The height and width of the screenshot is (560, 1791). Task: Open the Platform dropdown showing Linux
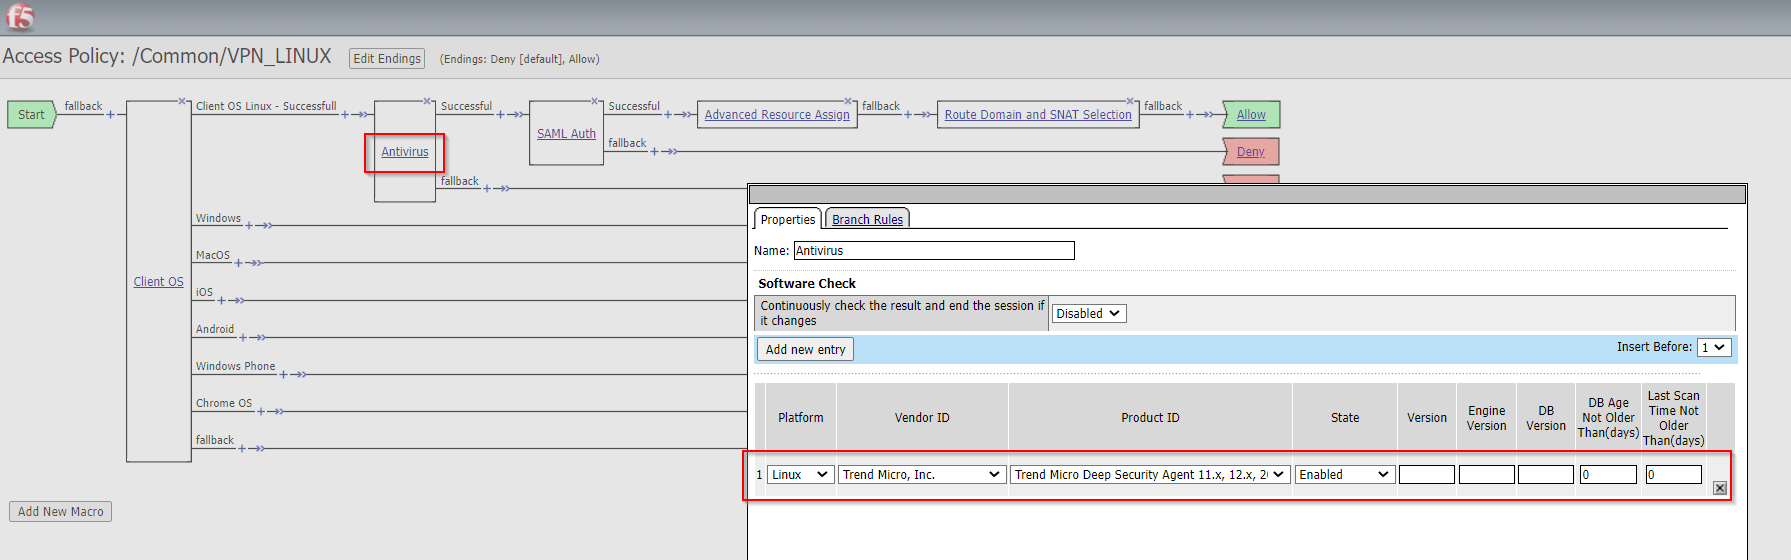(x=801, y=474)
